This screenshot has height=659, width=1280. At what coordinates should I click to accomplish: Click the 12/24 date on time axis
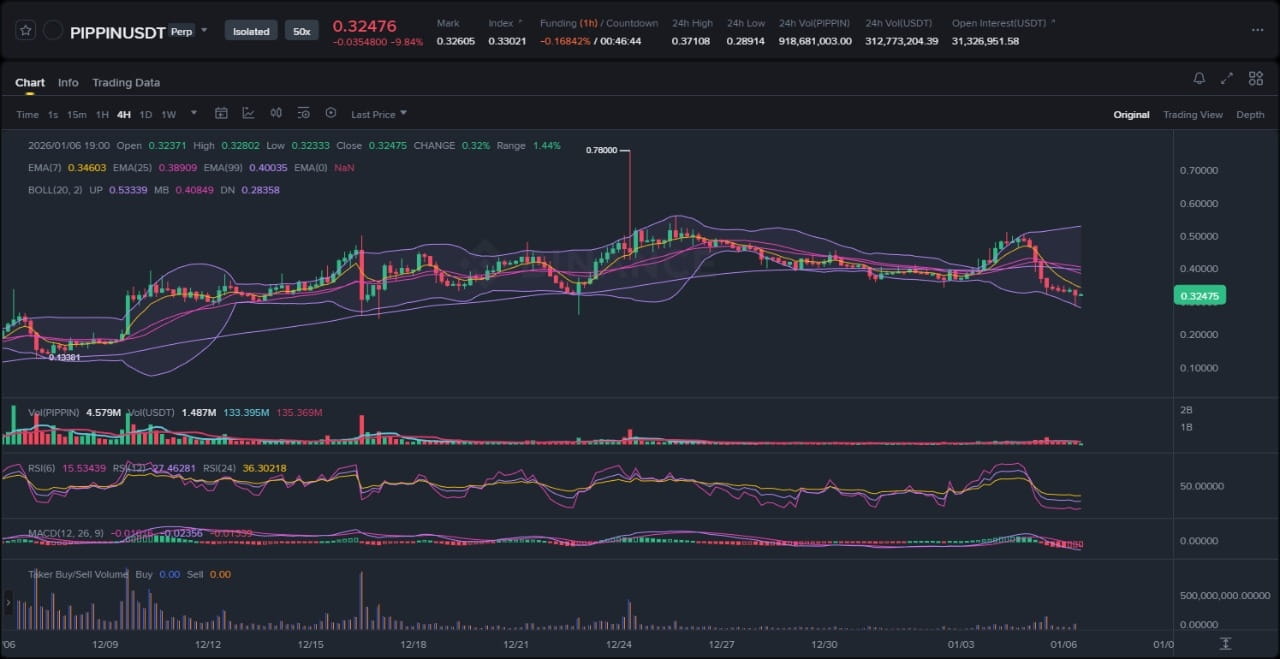pyautogui.click(x=618, y=645)
